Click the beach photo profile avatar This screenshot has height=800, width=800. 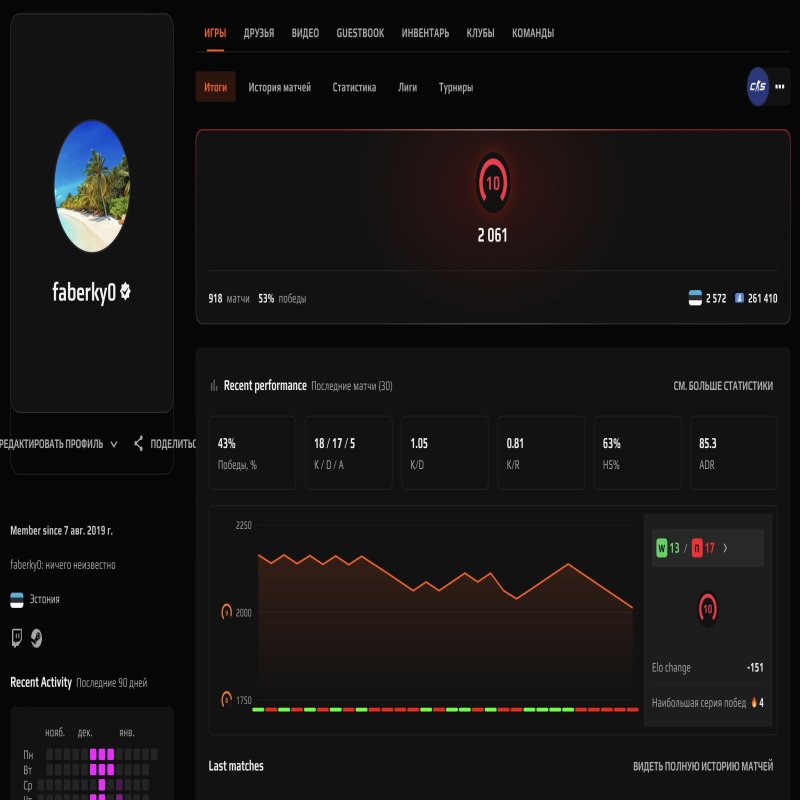pos(91,186)
